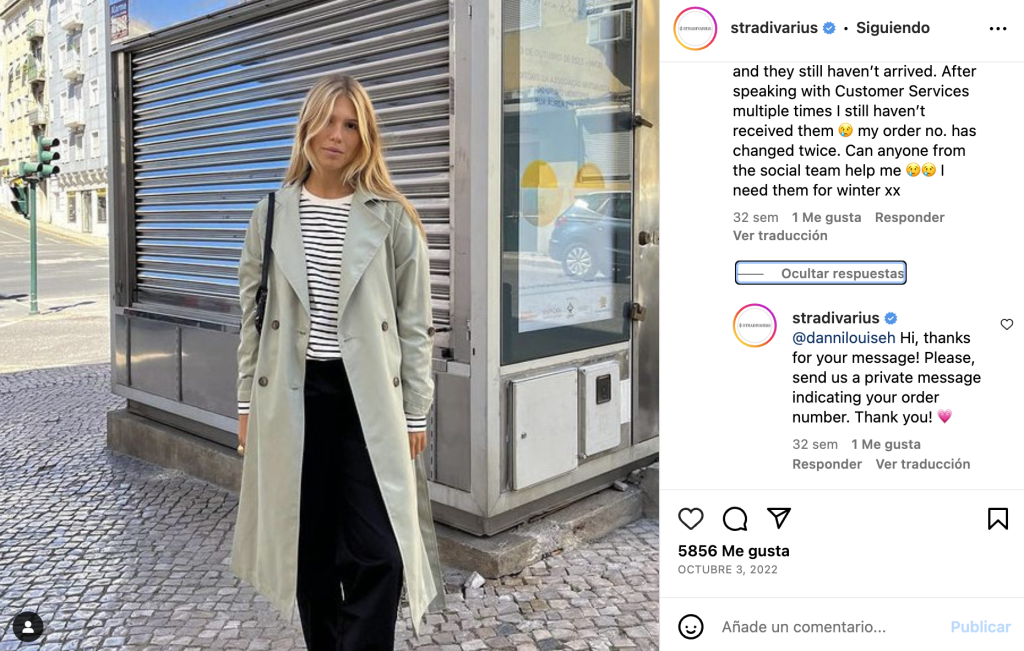This screenshot has width=1024, height=651.
Task: View likes via 5856 Me gusta
Action: pos(733,551)
